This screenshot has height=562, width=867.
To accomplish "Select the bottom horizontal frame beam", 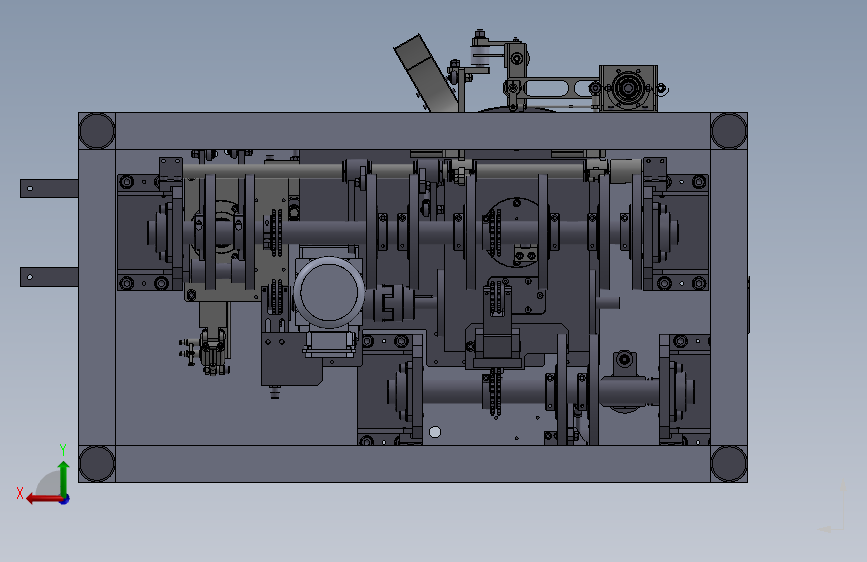I will 412,464.
